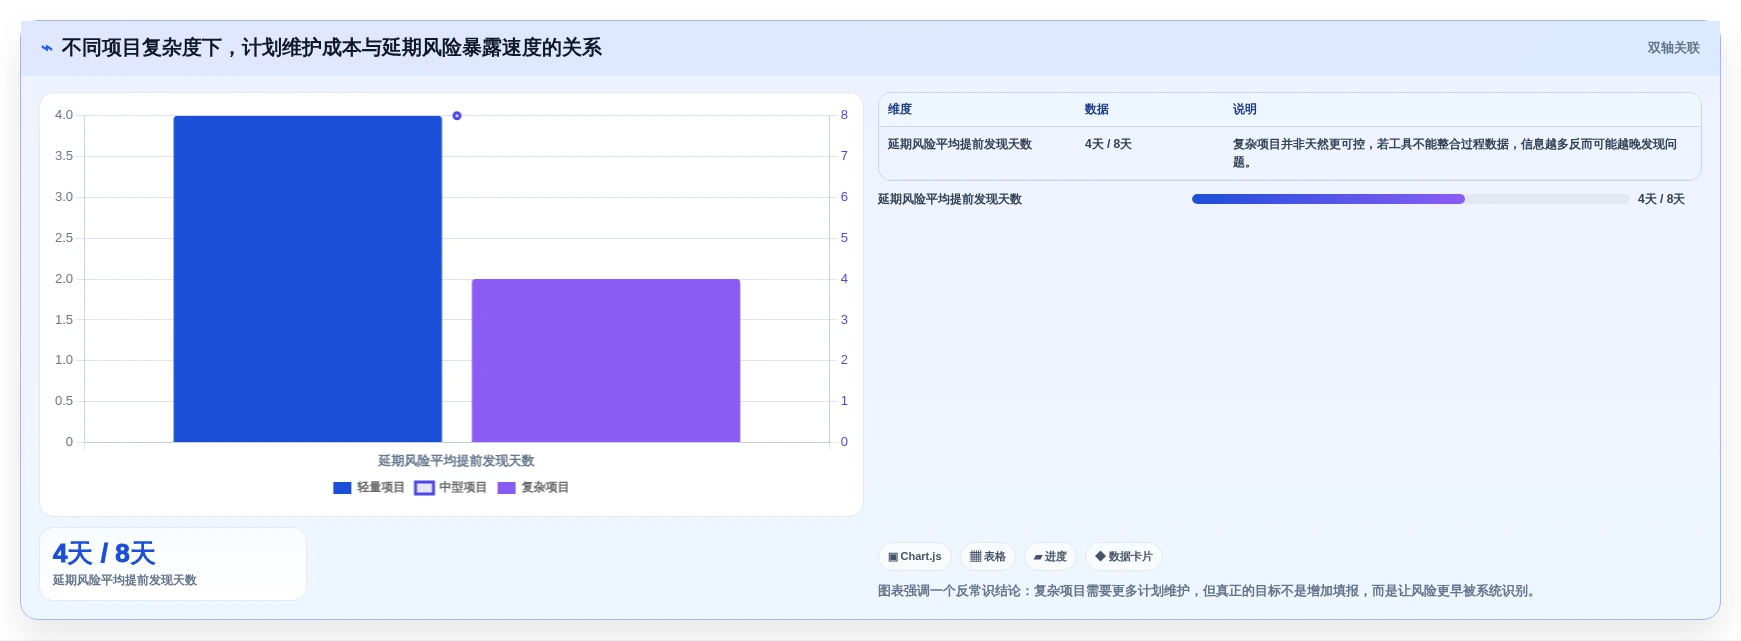Toggle the 中型项目 legend item

coord(451,488)
